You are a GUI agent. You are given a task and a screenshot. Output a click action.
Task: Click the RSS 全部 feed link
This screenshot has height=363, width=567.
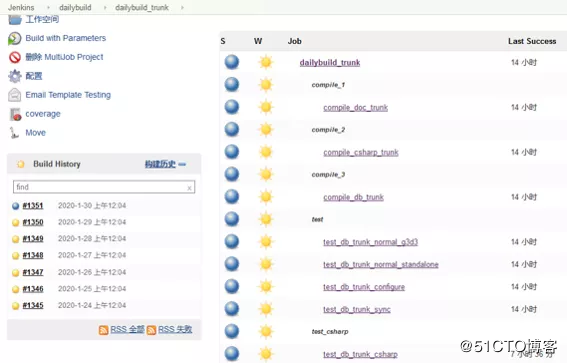pyautogui.click(x=127, y=329)
